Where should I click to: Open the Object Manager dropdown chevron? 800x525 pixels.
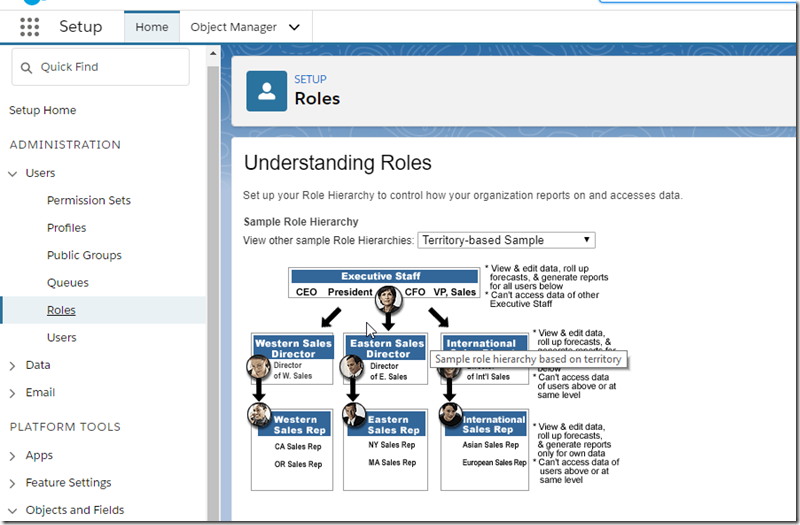294,27
